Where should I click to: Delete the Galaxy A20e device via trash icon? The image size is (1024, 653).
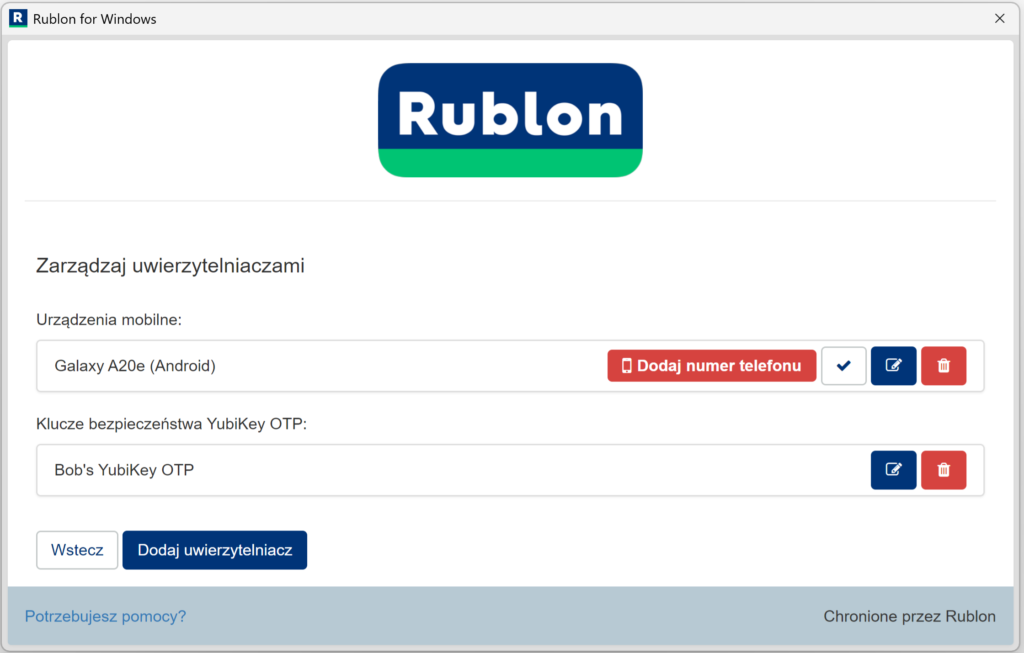coord(943,366)
